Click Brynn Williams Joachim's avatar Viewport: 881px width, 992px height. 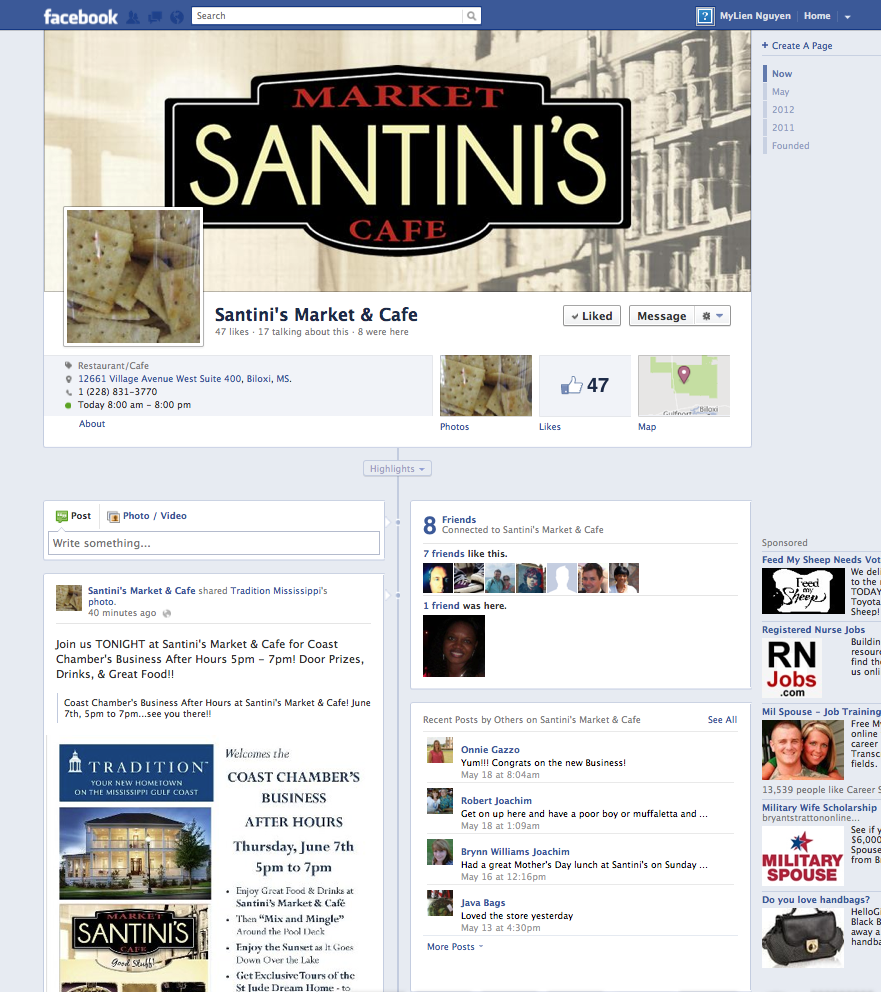pos(440,852)
